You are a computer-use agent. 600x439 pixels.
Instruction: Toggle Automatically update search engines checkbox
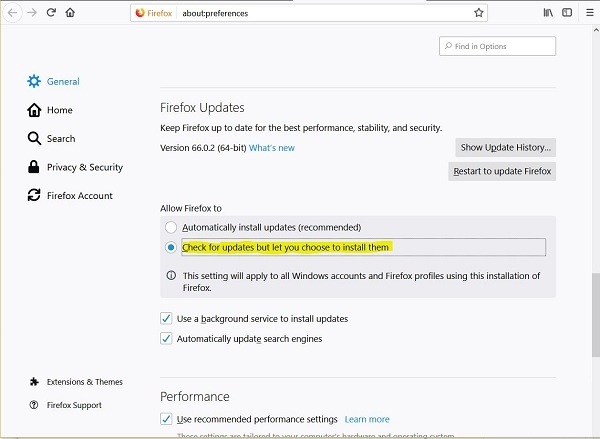coord(167,338)
